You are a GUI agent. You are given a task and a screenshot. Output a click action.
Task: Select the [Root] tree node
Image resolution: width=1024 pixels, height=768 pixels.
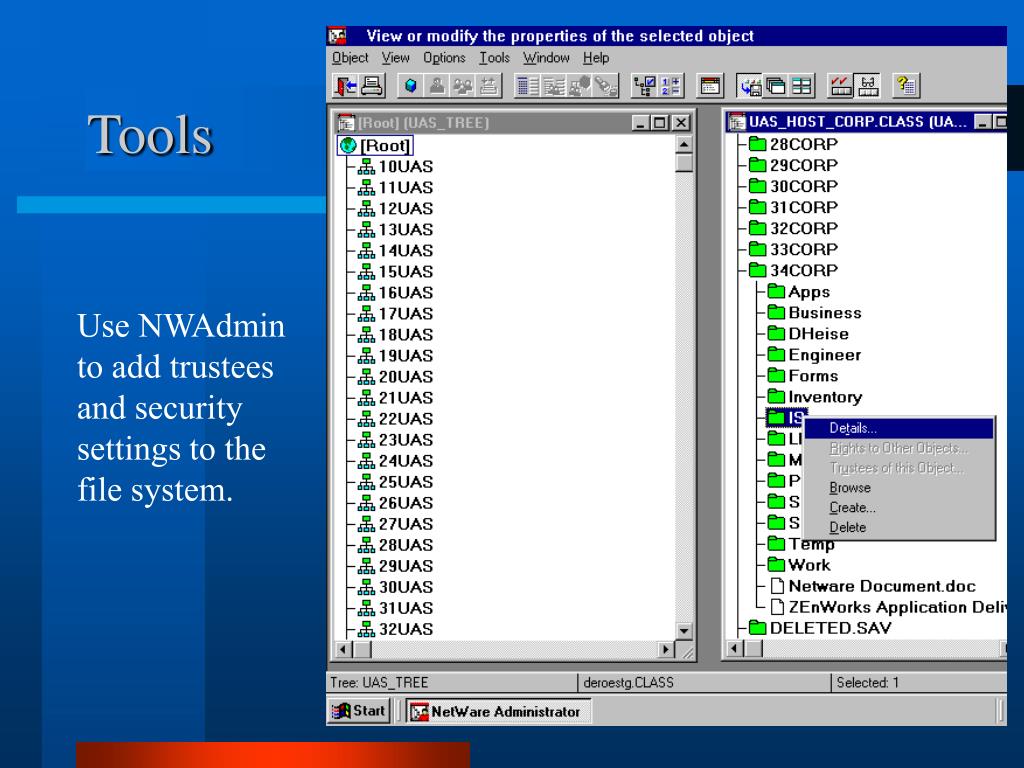[x=377, y=146]
